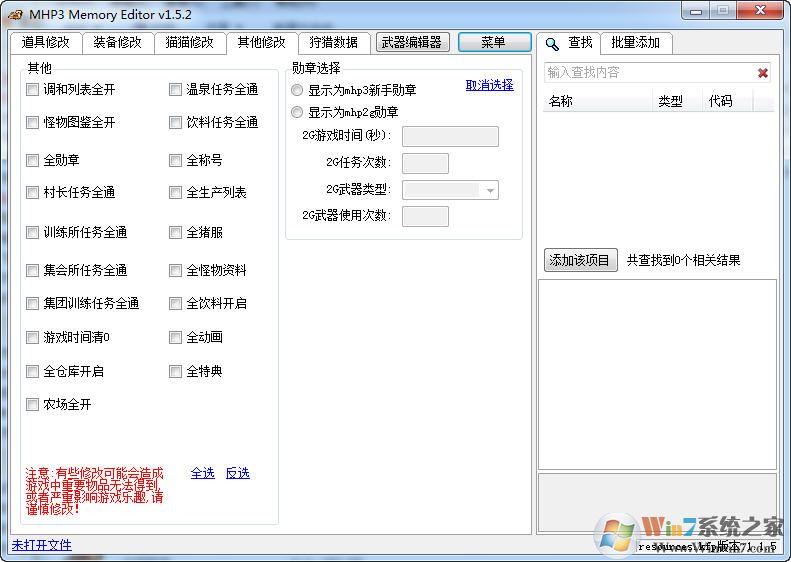
Task: Click the 添加该项目 button
Action: 580,260
